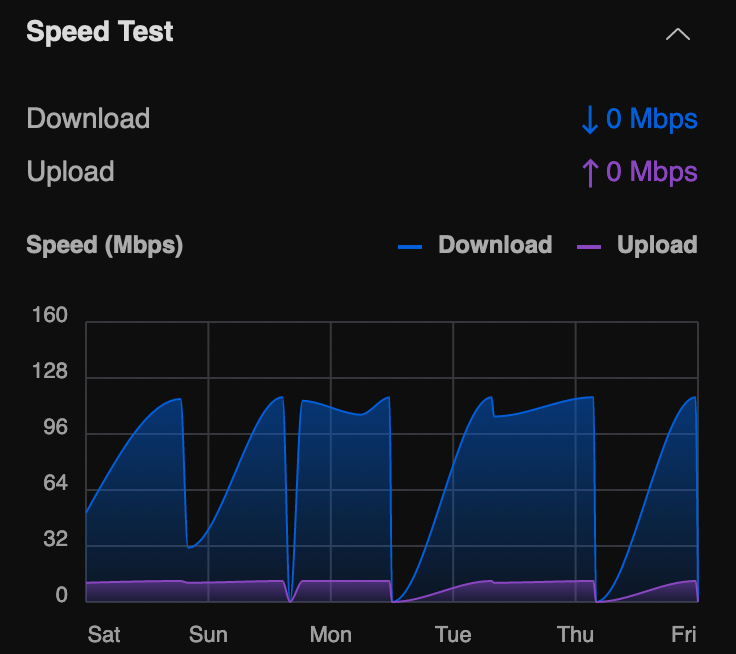Click the purple upload arrow icon

point(590,172)
